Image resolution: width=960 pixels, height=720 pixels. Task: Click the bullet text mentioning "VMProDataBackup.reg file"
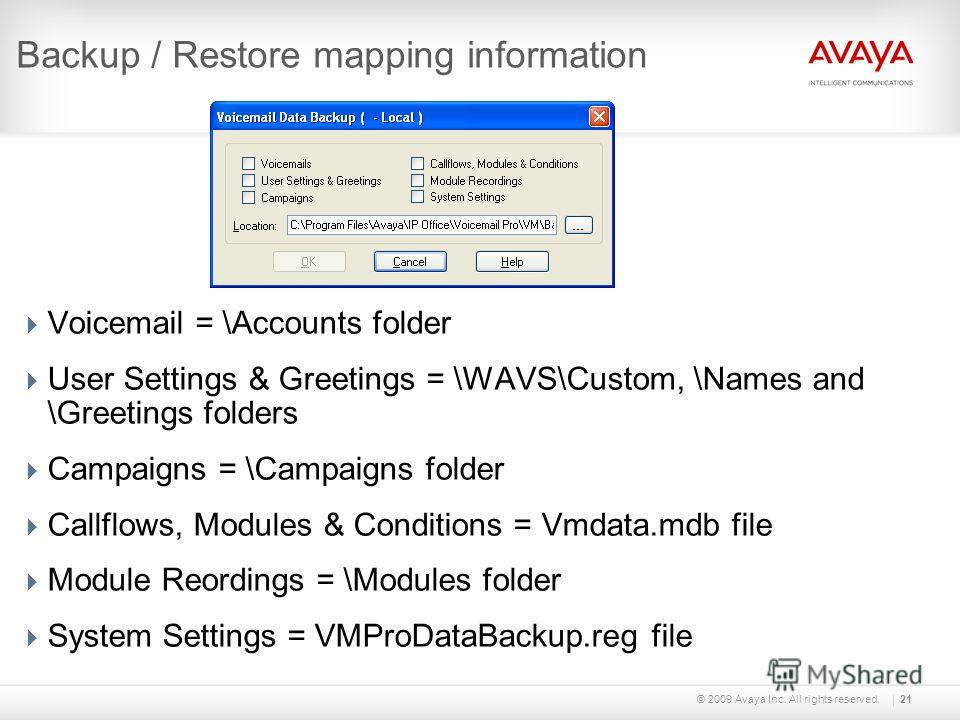370,636
